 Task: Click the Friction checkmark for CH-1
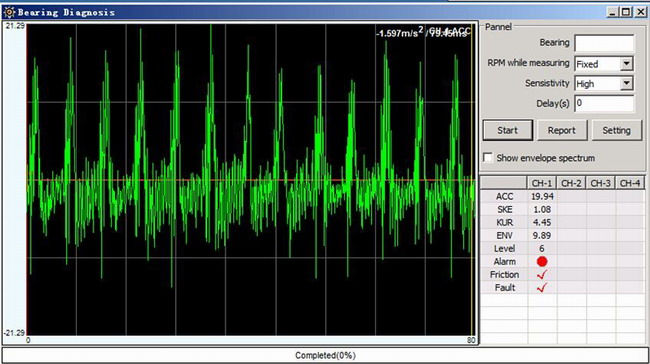542,274
